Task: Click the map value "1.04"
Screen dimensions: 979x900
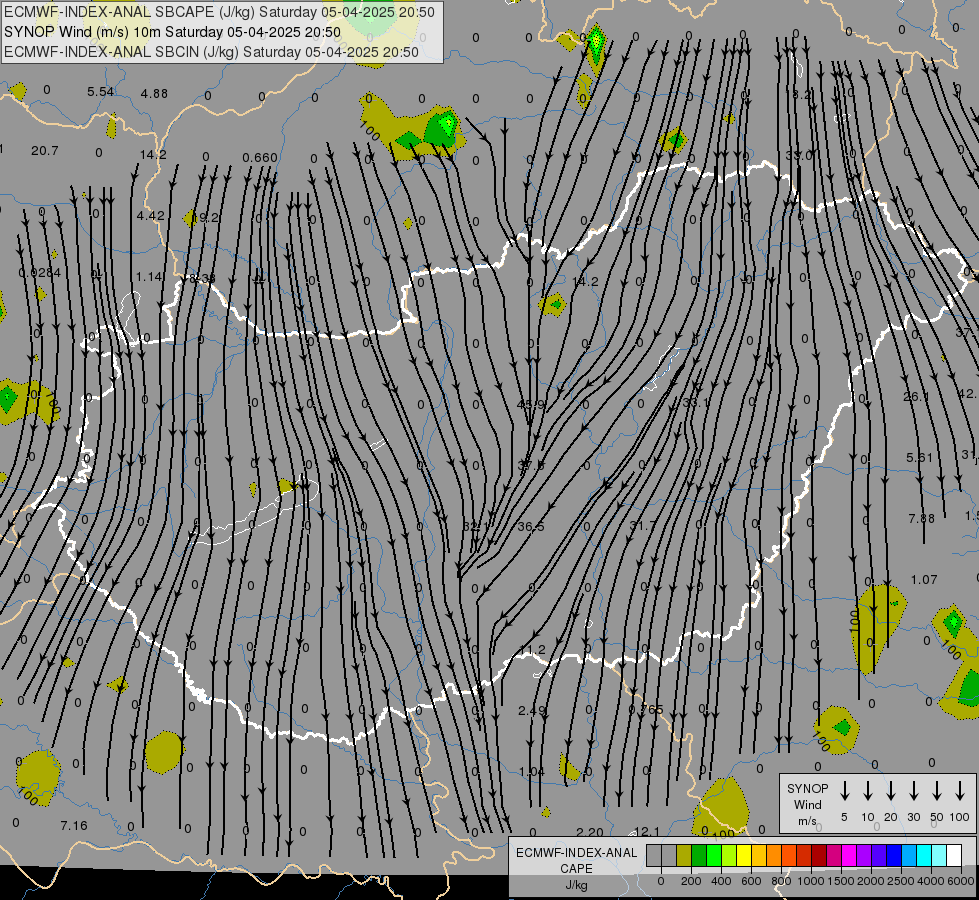Action: [x=532, y=772]
